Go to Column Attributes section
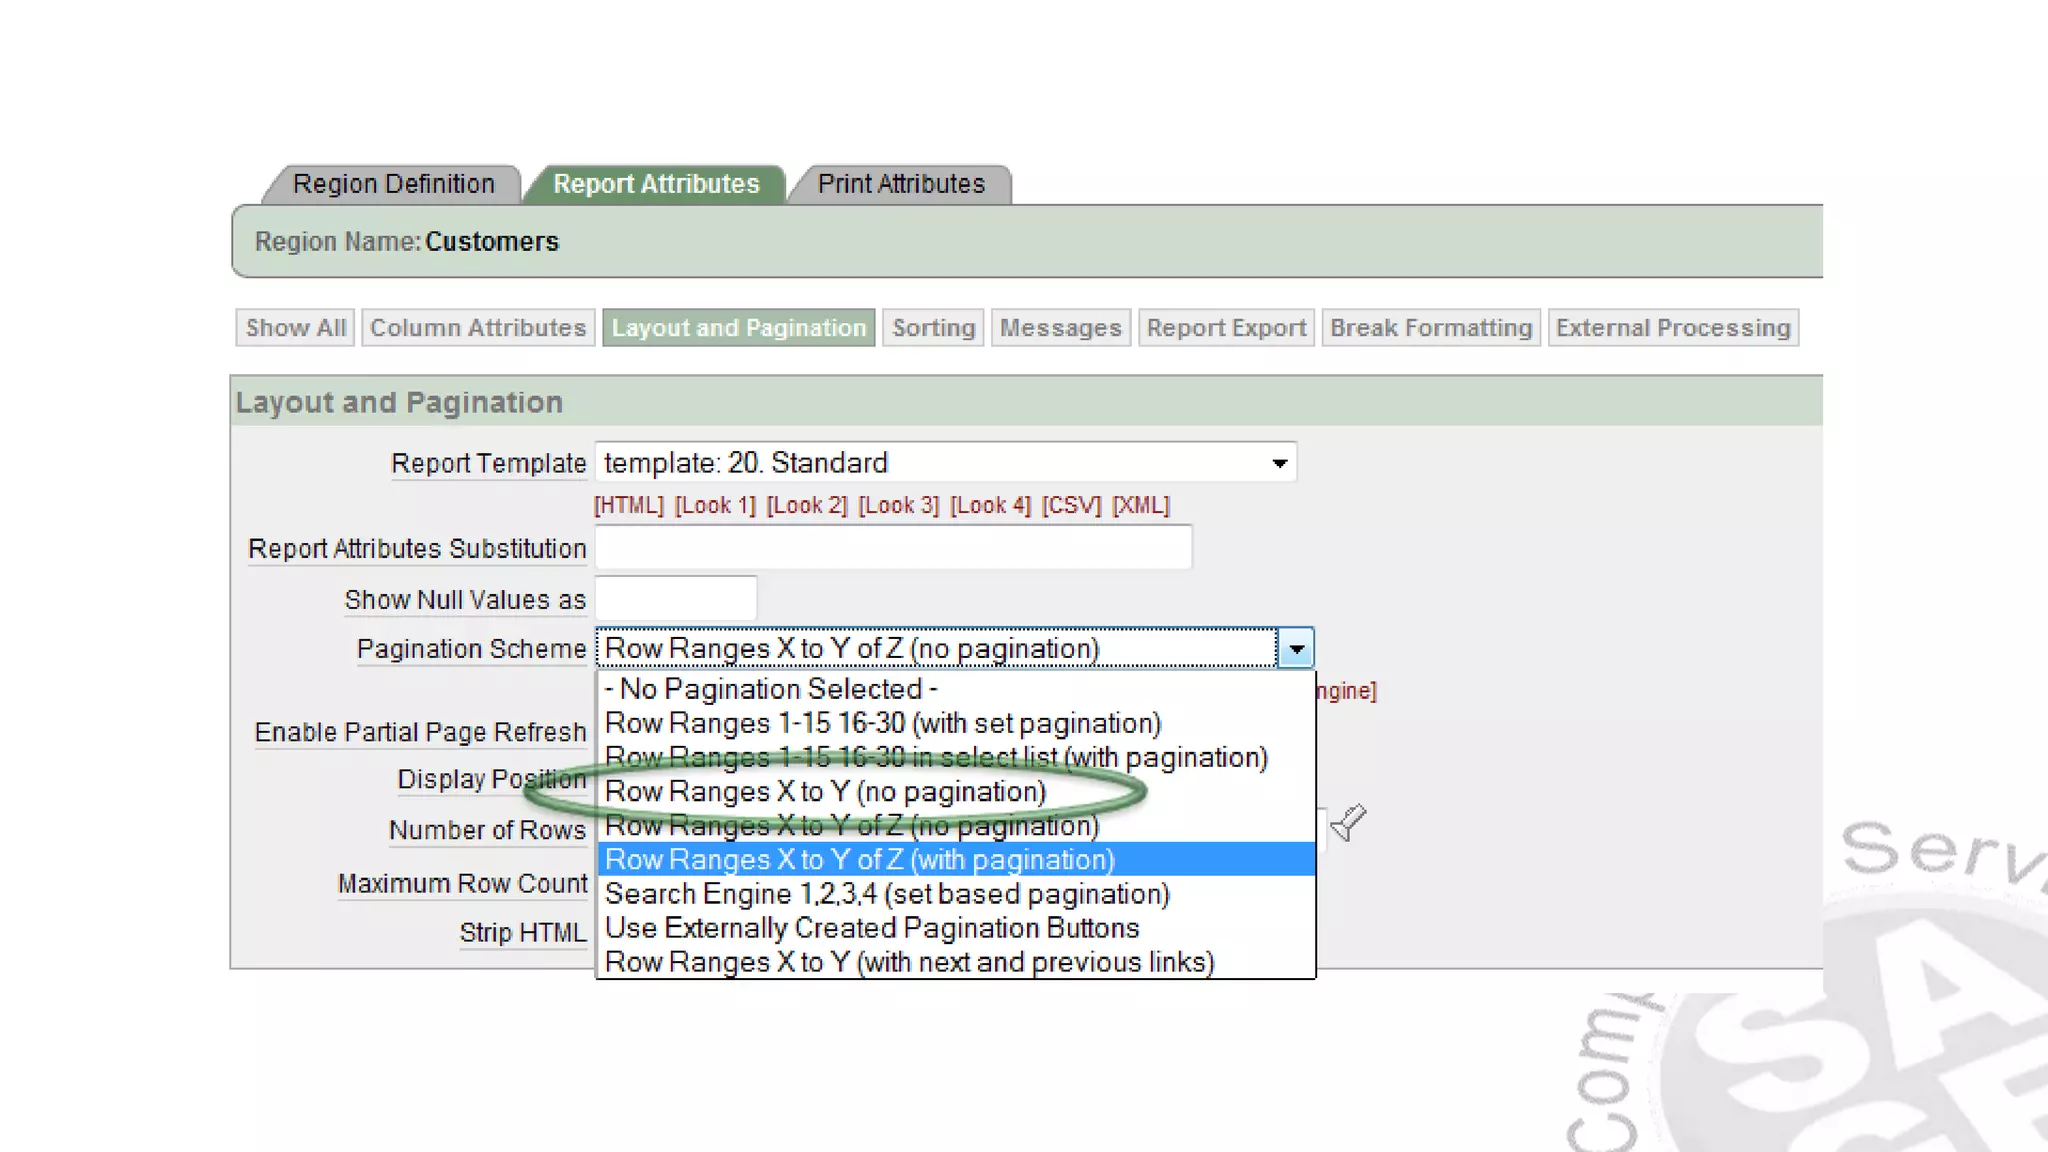 [x=477, y=328]
